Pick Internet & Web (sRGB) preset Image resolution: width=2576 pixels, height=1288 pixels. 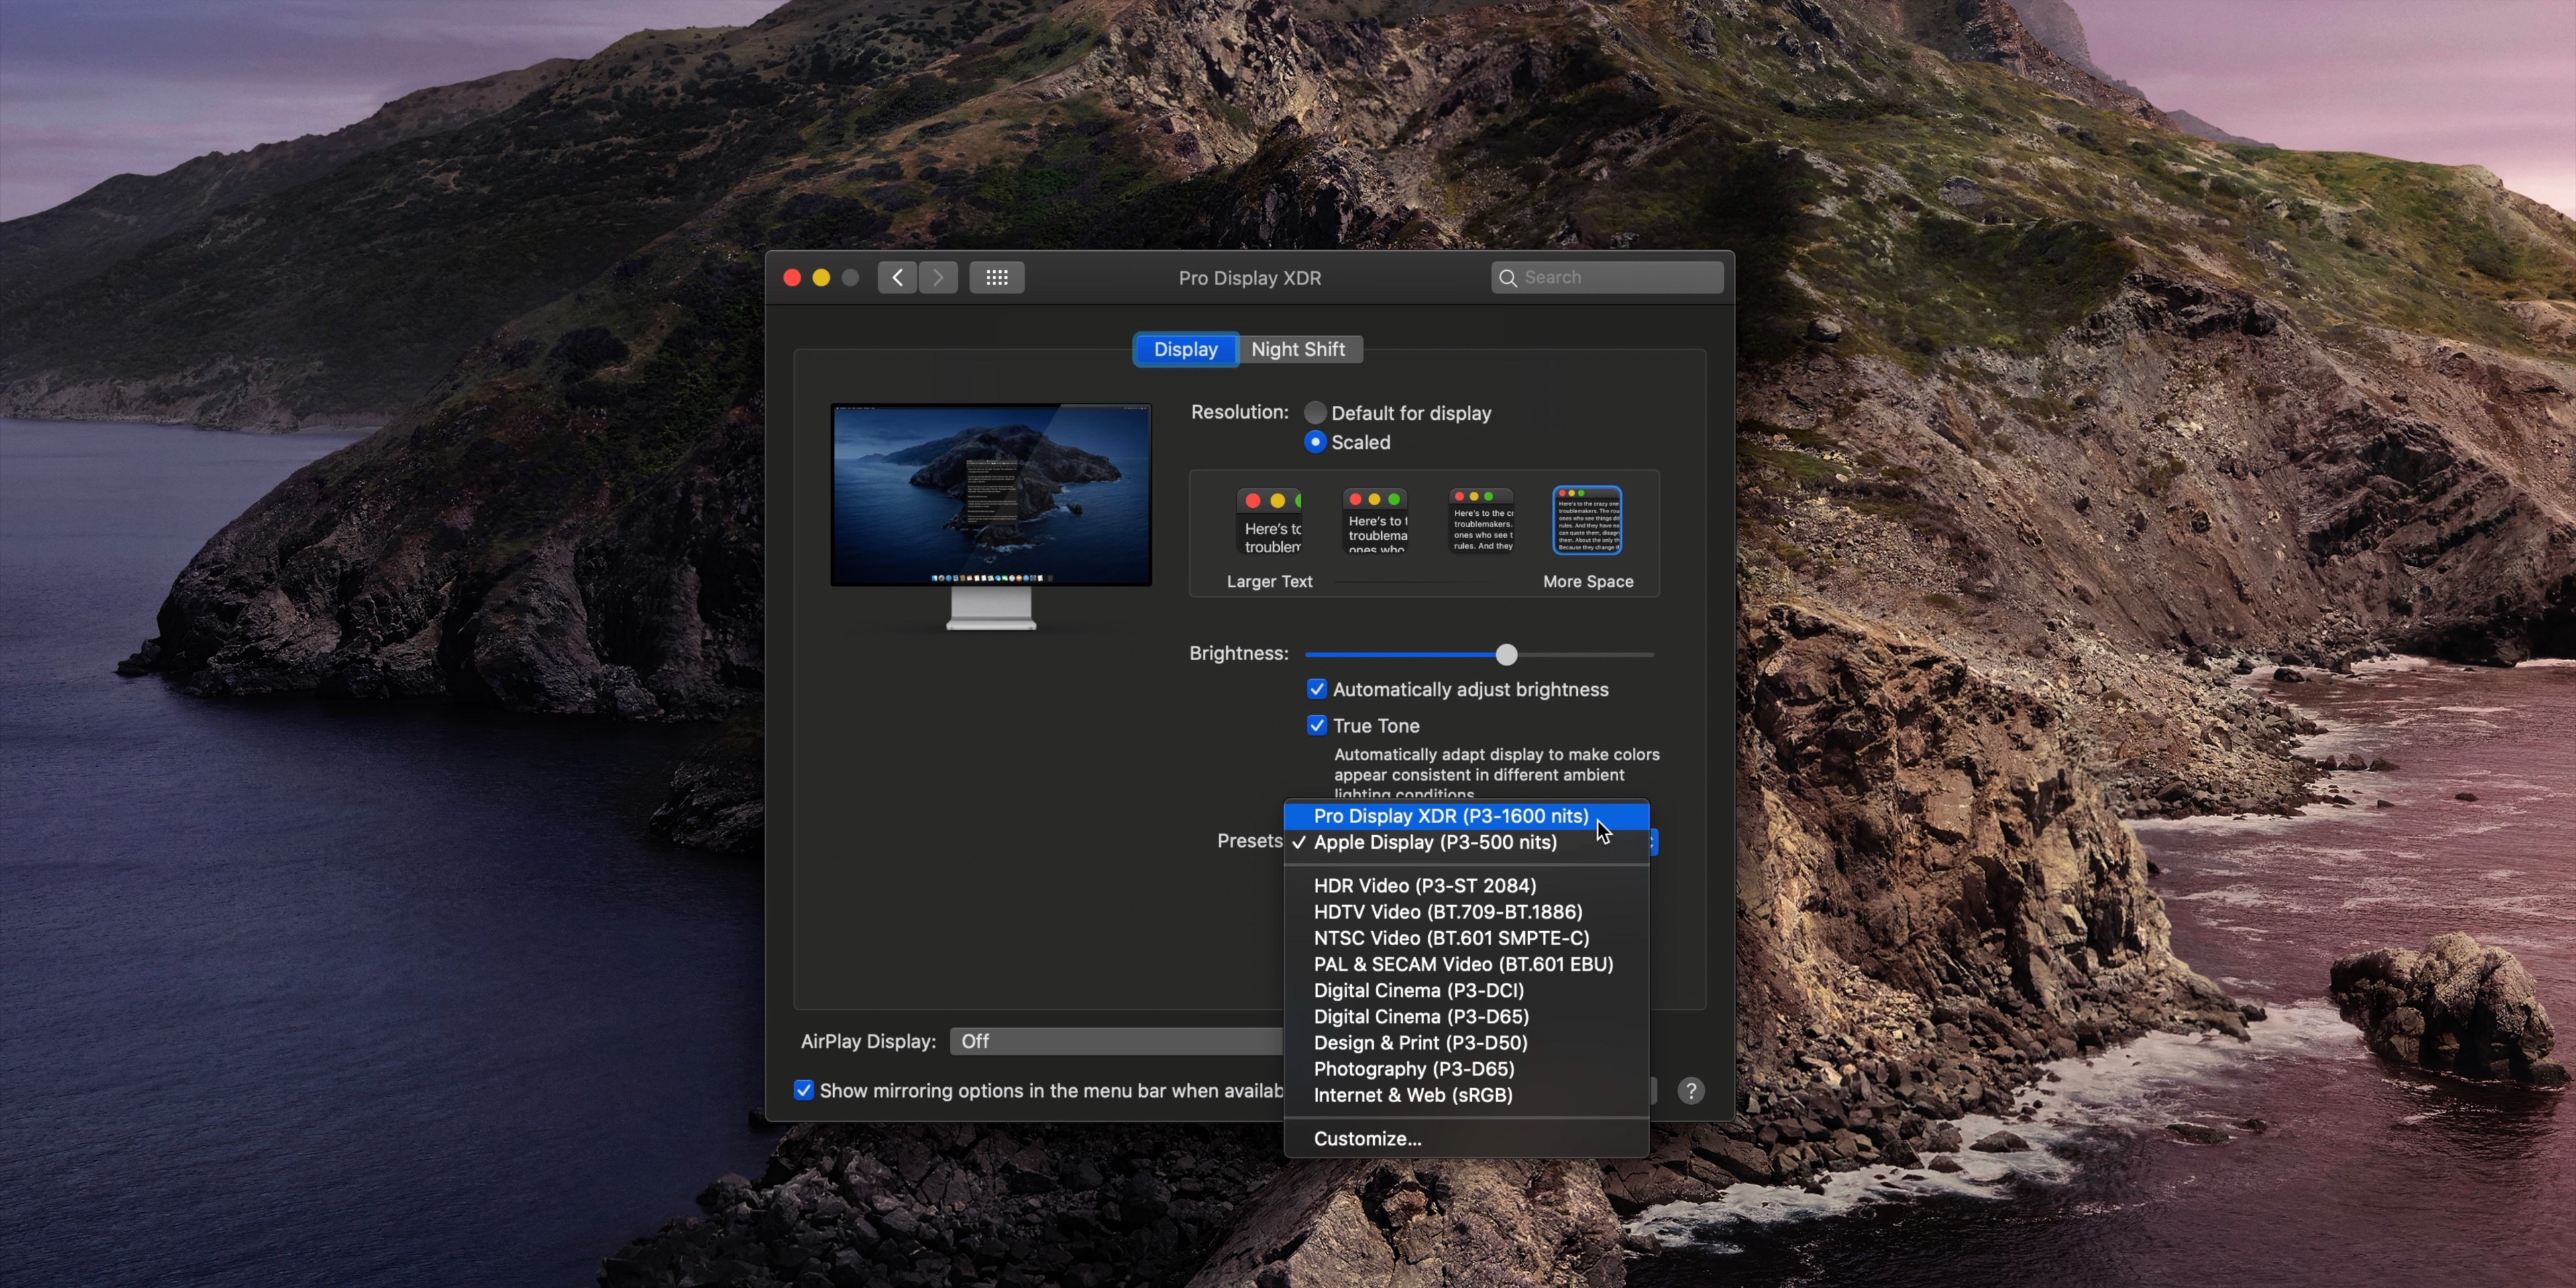point(1412,1095)
